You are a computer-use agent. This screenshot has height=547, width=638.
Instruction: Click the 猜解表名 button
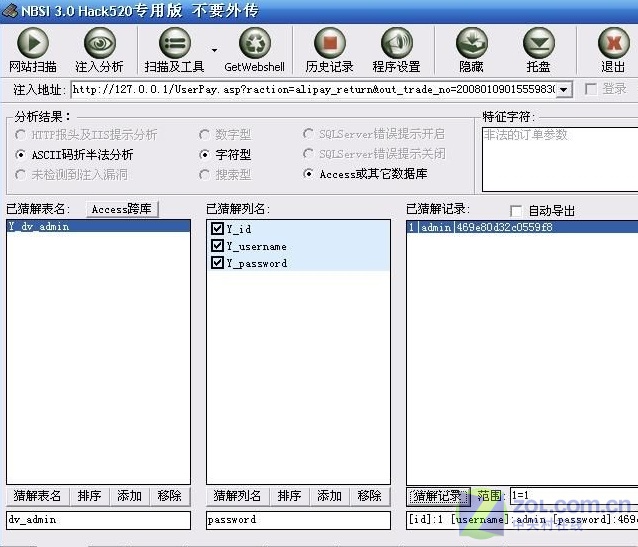point(37,496)
